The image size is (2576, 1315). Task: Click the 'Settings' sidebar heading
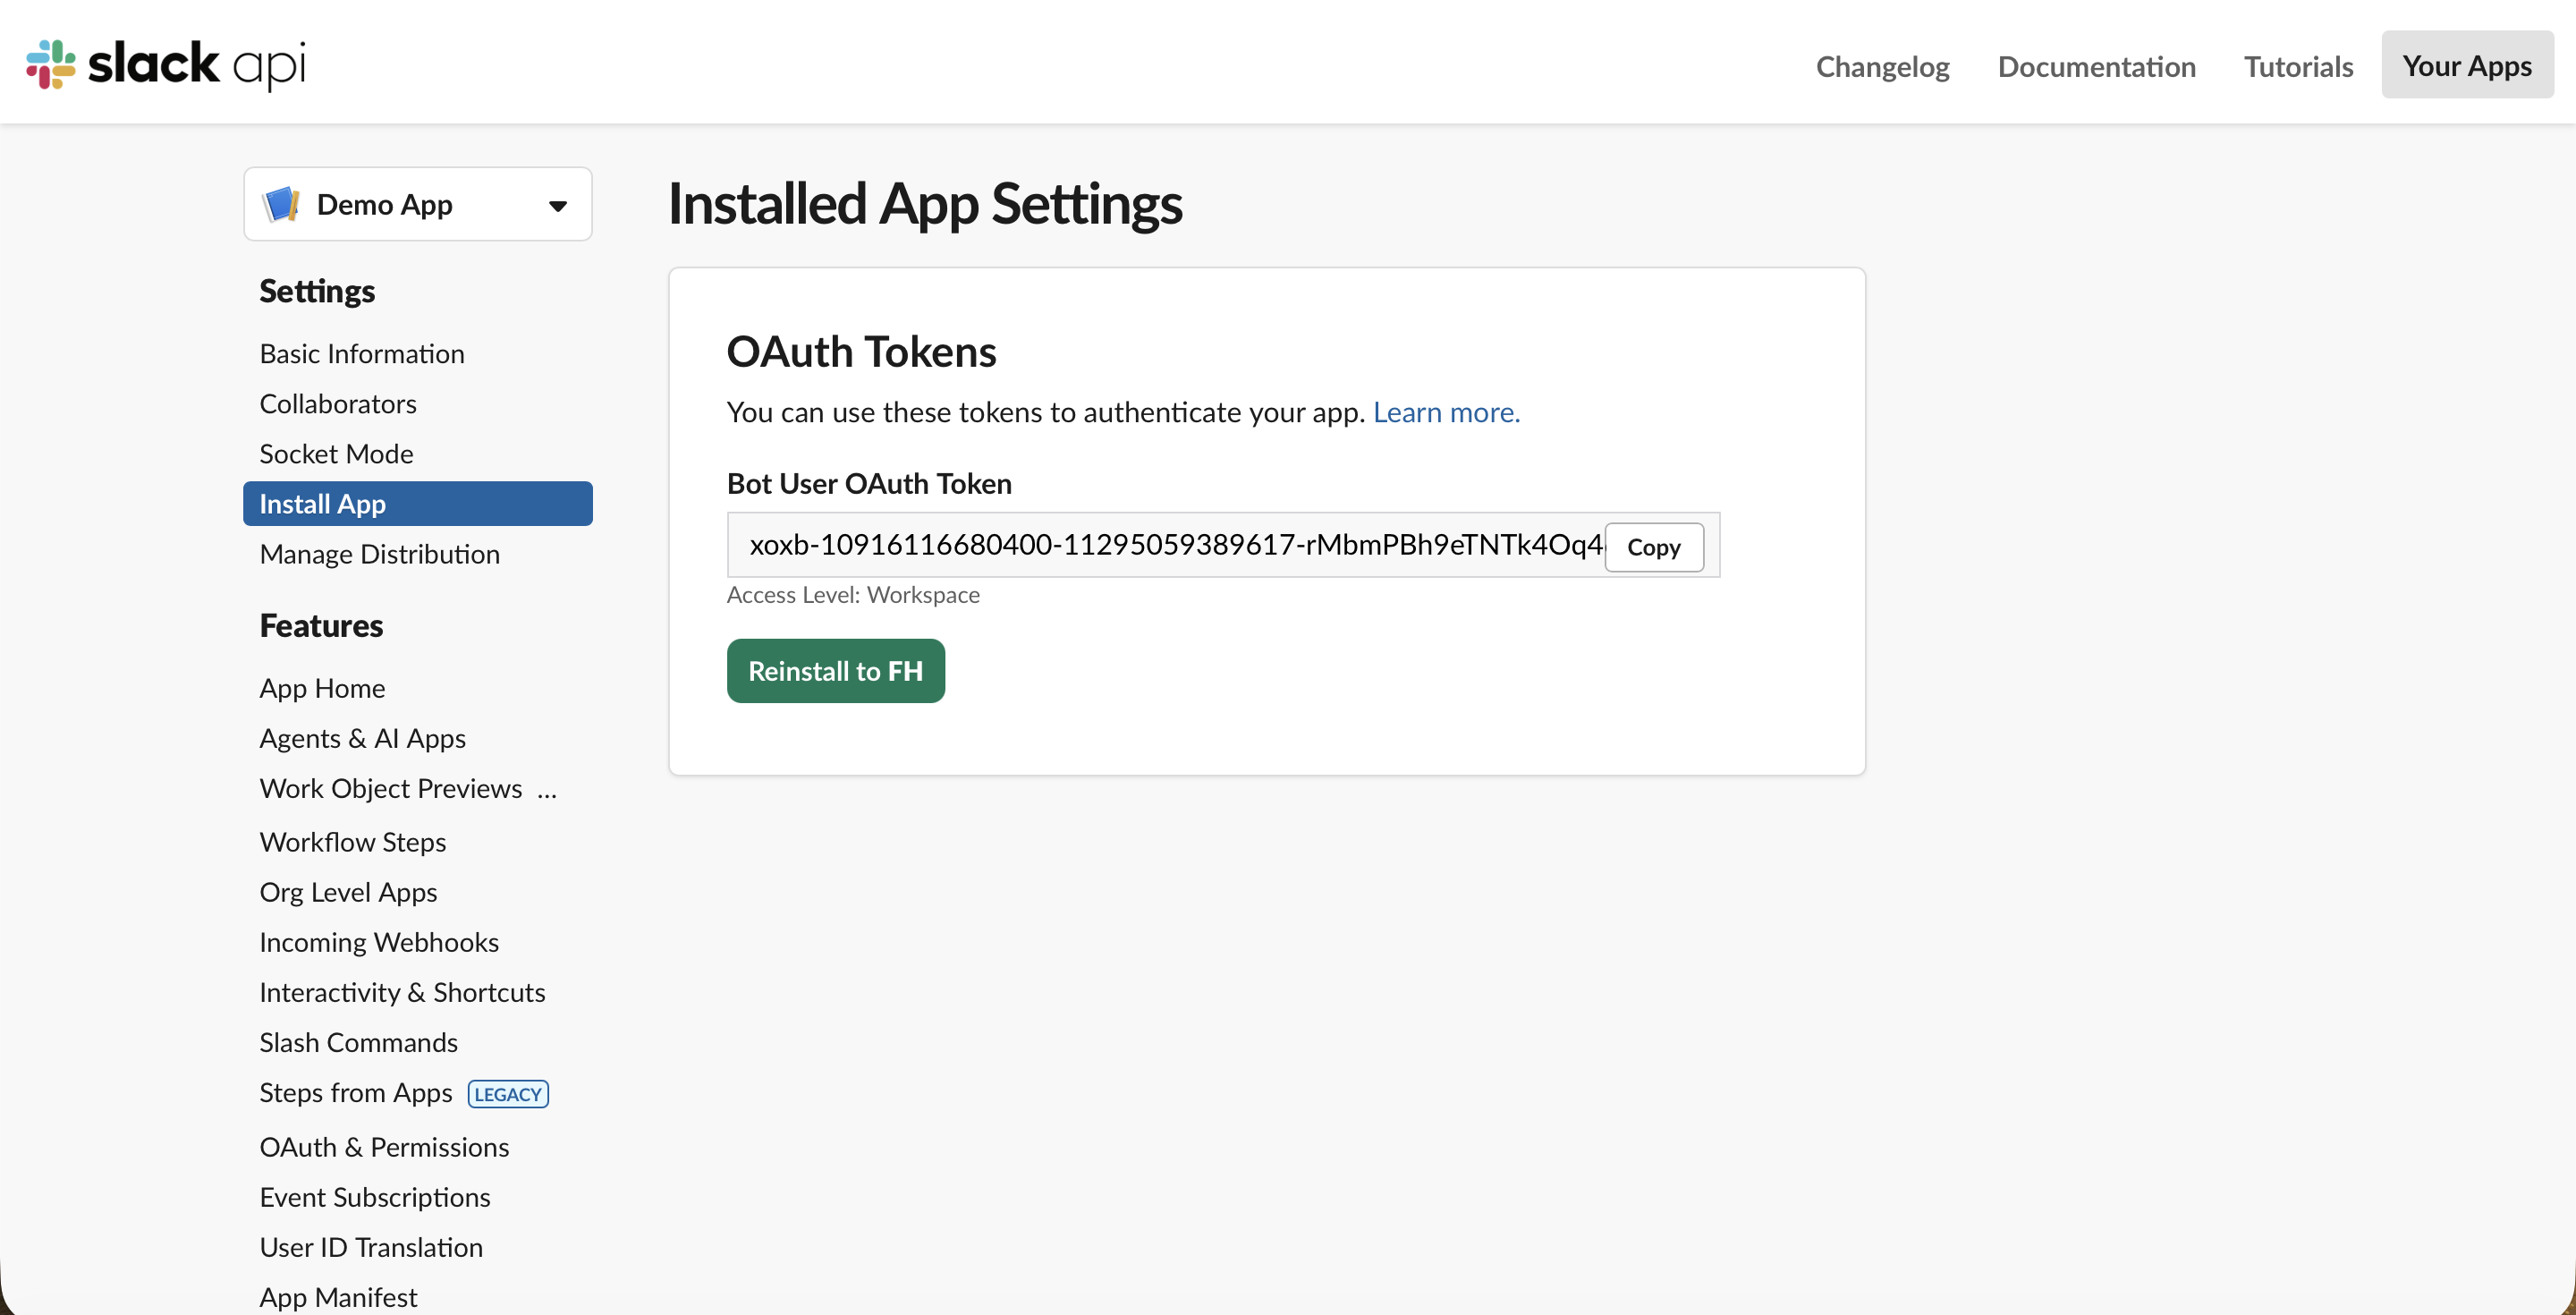pos(317,291)
